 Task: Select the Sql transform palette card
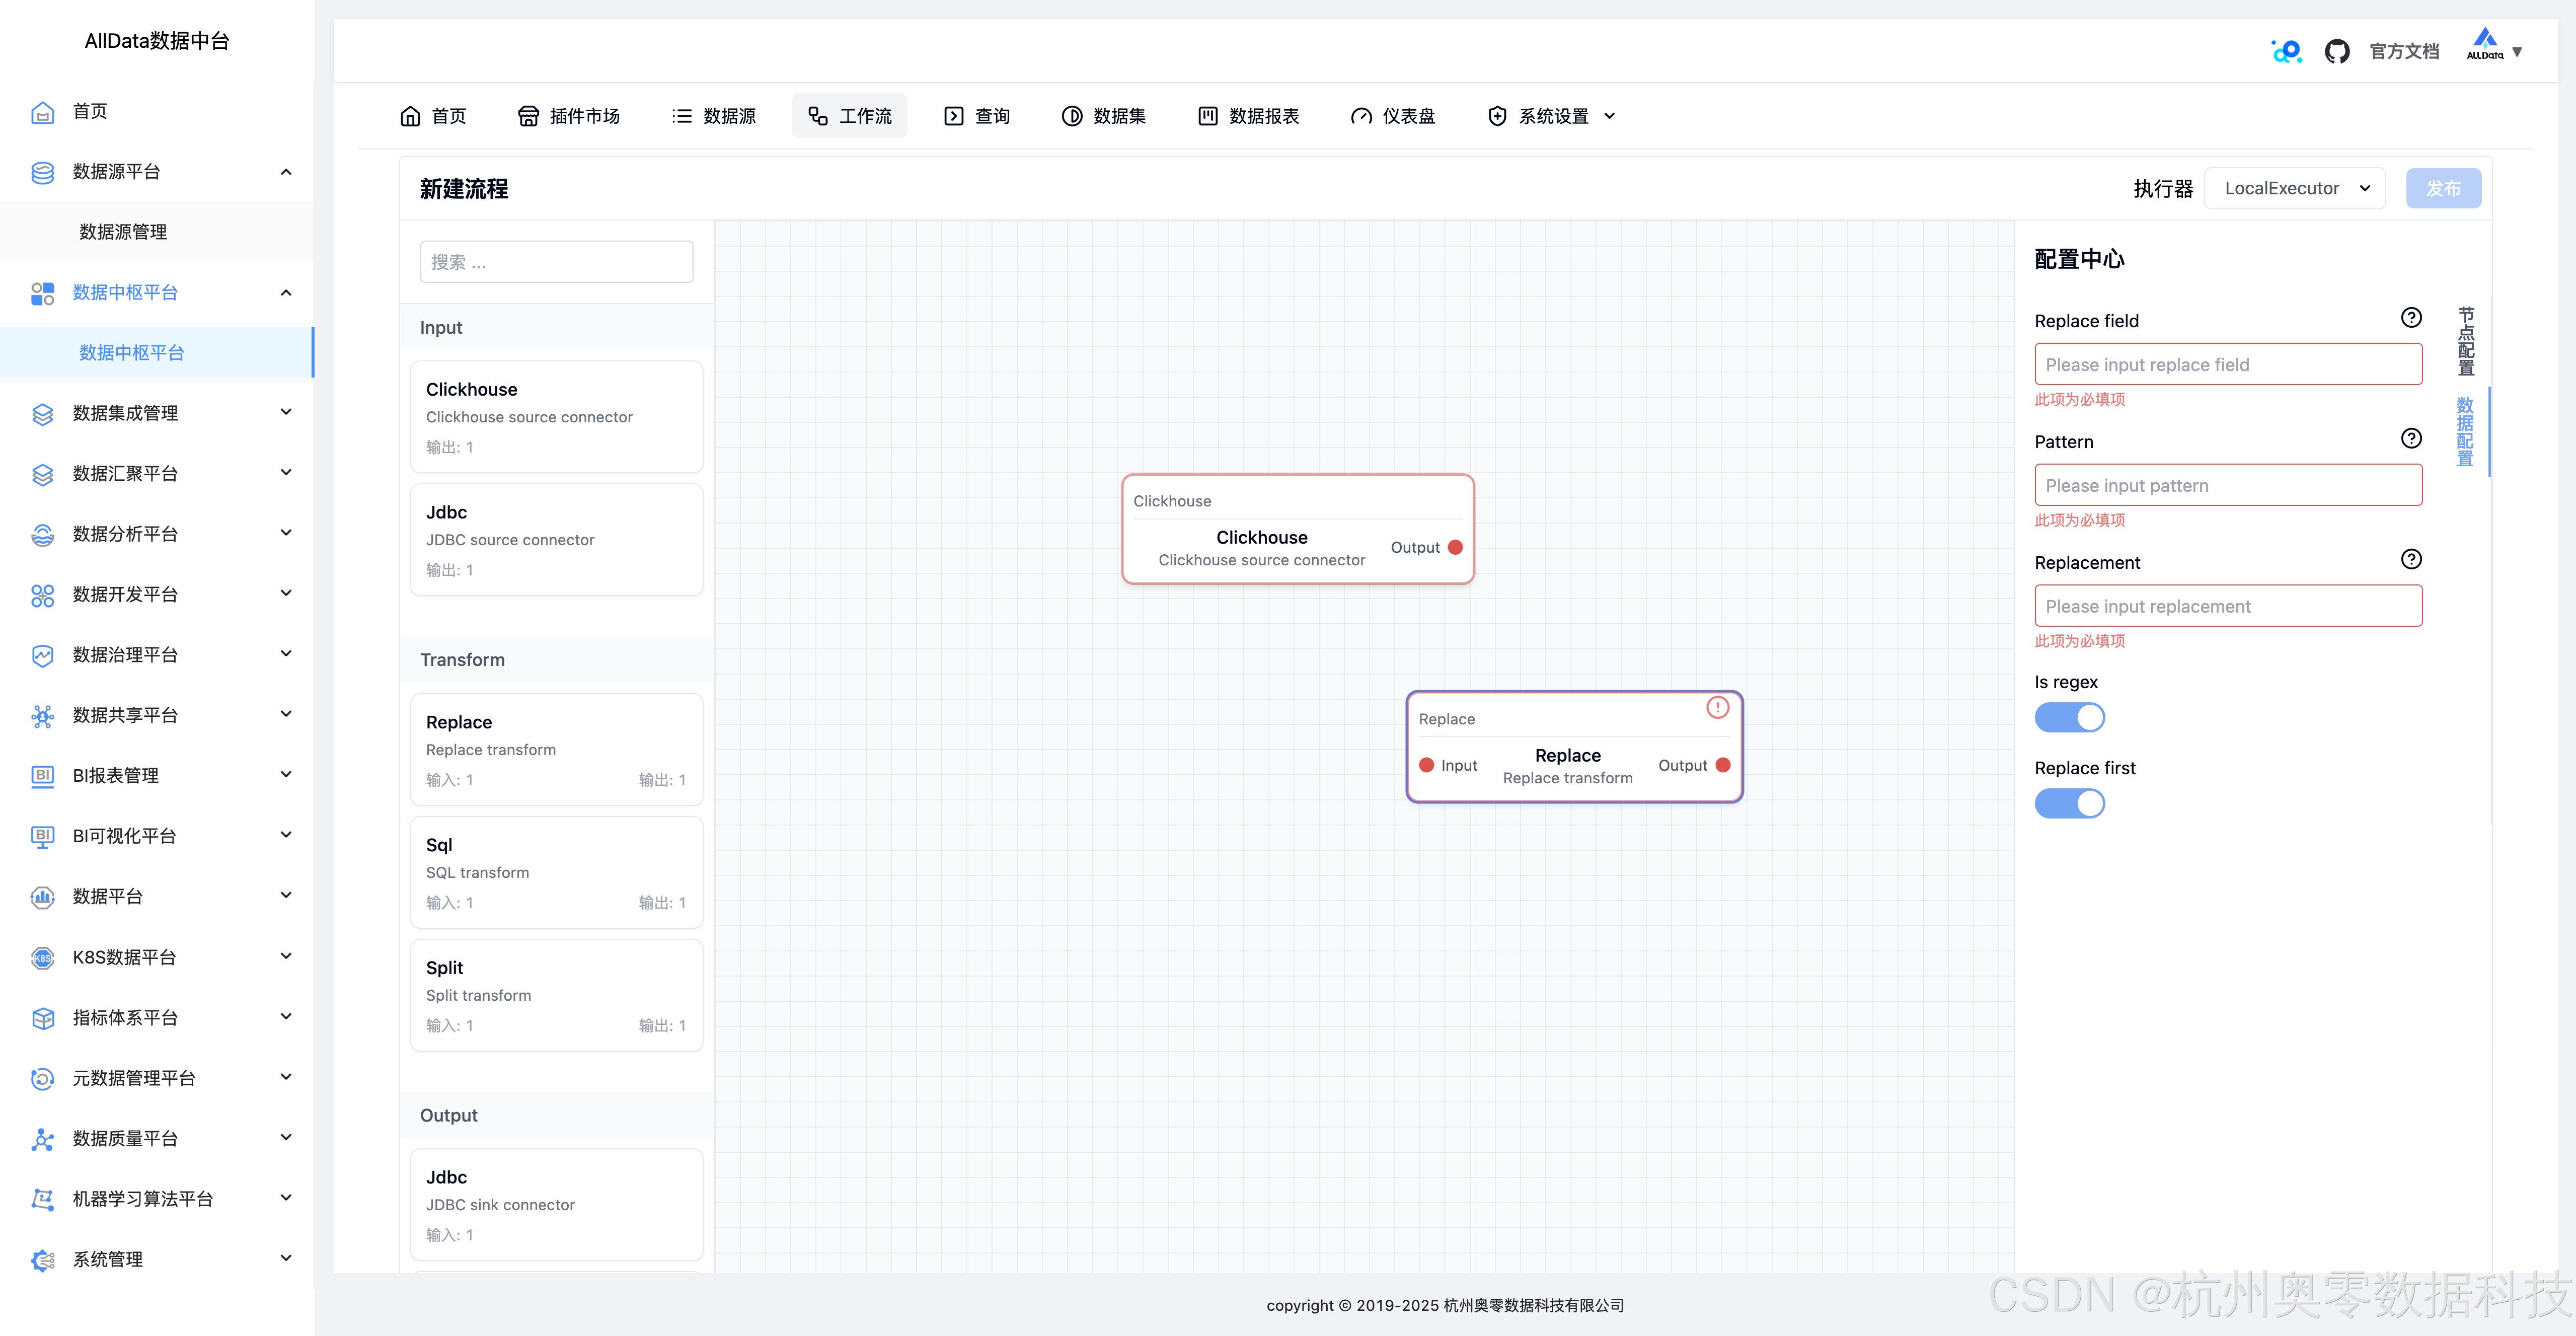[556, 873]
